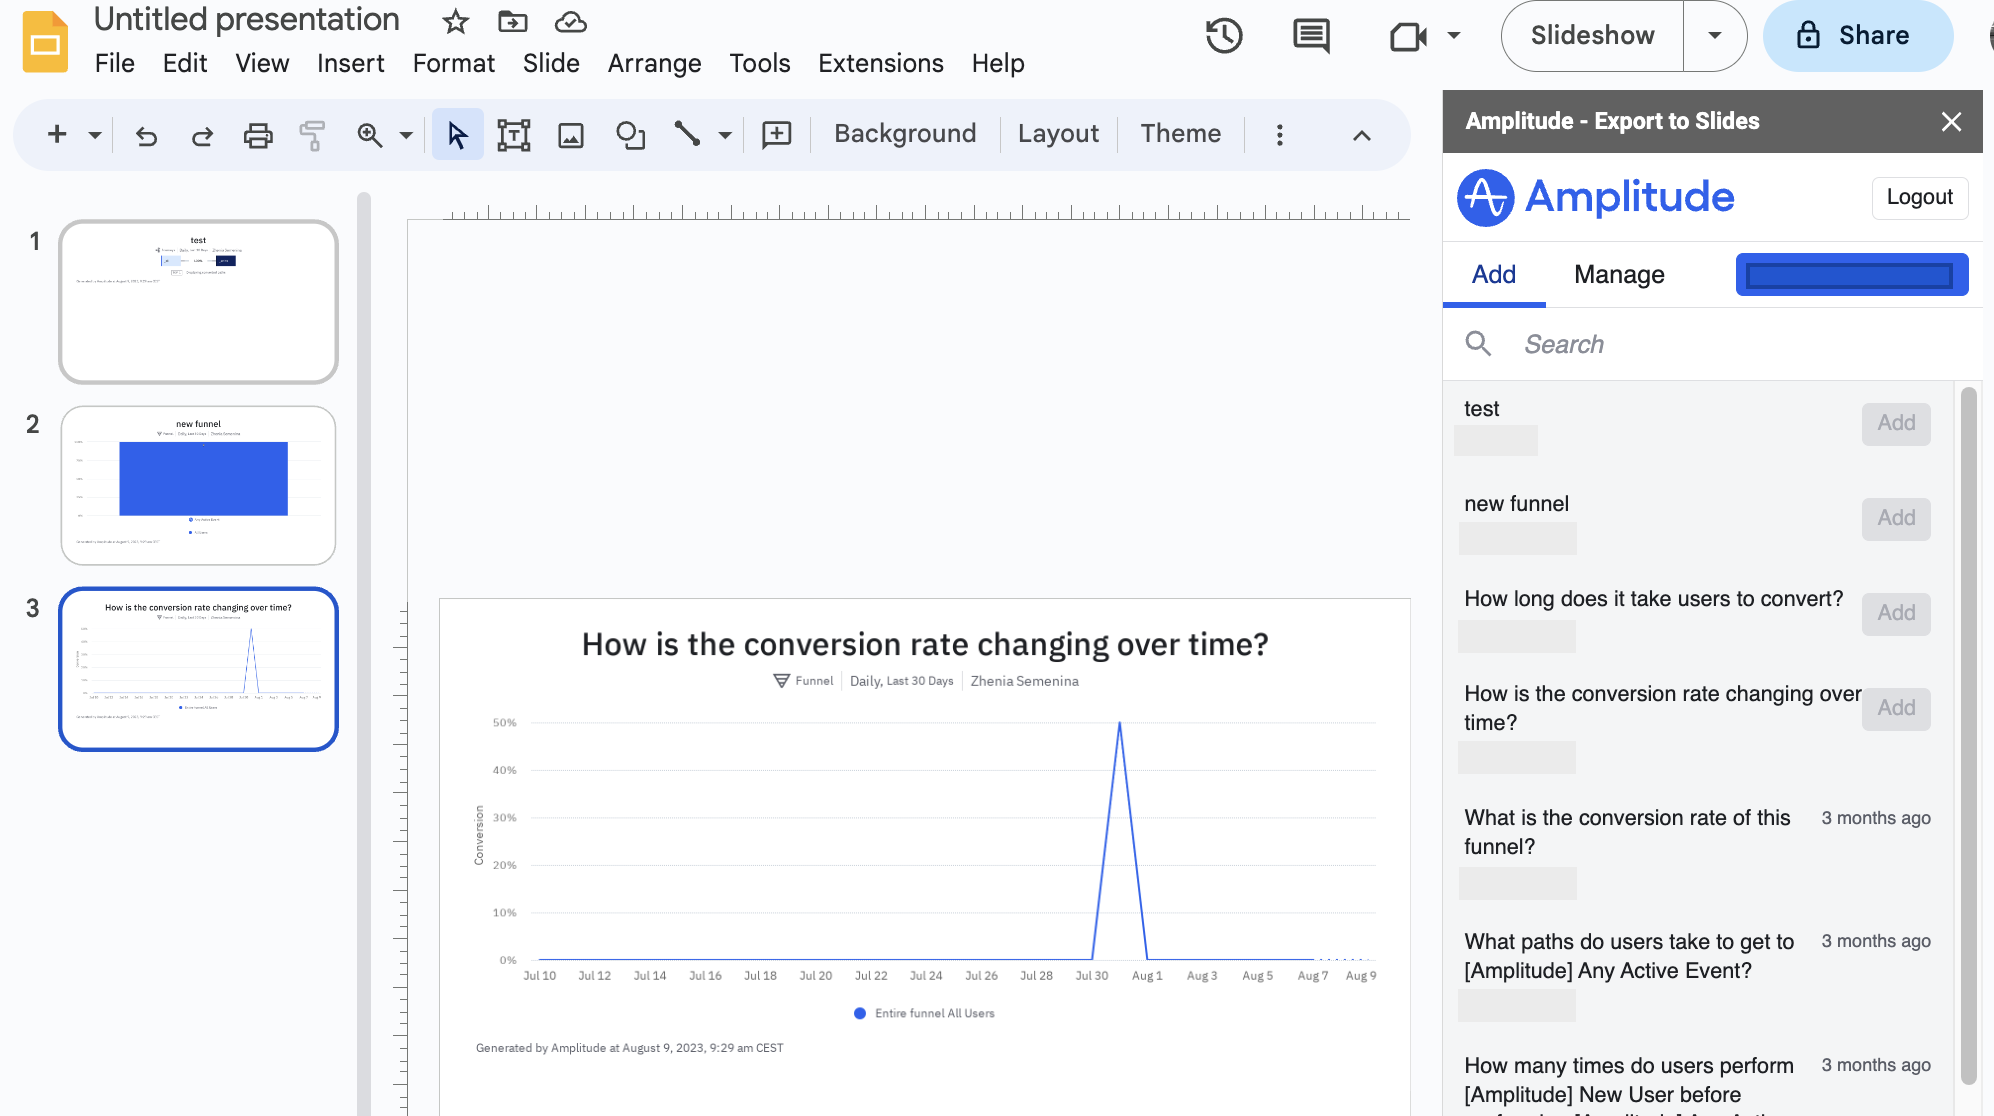Click the Logout button
Image resolution: width=1994 pixels, height=1116 pixels.
pyautogui.click(x=1919, y=197)
